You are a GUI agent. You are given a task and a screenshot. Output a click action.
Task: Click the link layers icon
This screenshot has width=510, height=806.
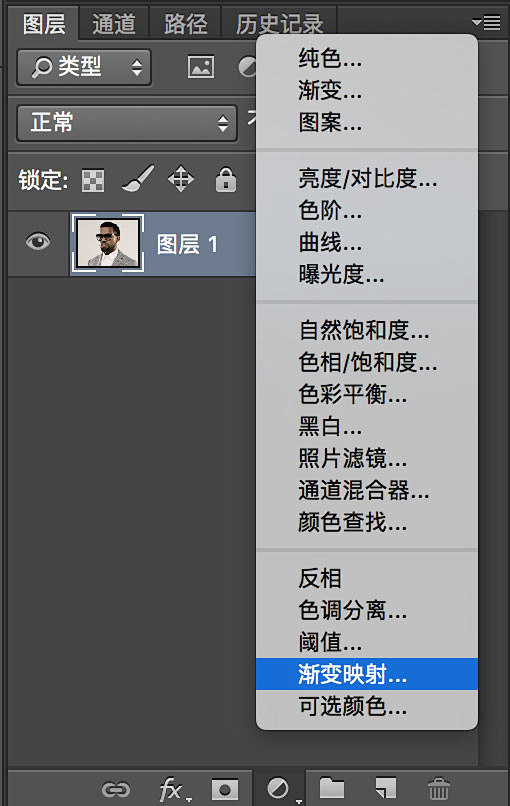(116, 789)
